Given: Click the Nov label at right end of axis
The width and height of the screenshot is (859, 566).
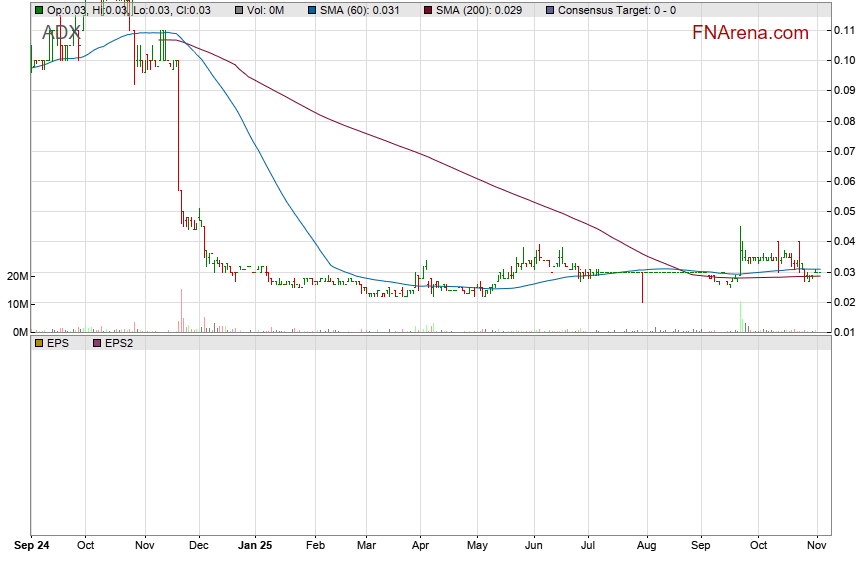Looking at the screenshot, I should [817, 547].
